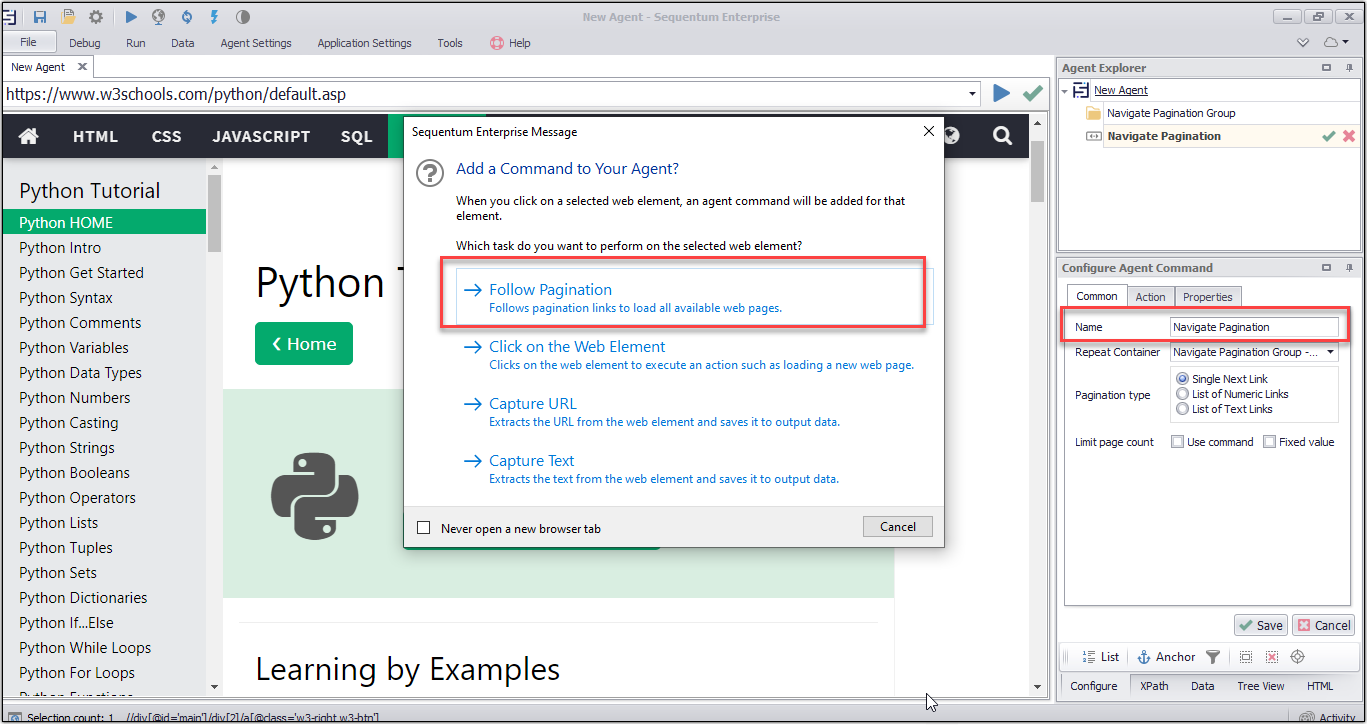Select the List of Numeric Links option

[1183, 394]
